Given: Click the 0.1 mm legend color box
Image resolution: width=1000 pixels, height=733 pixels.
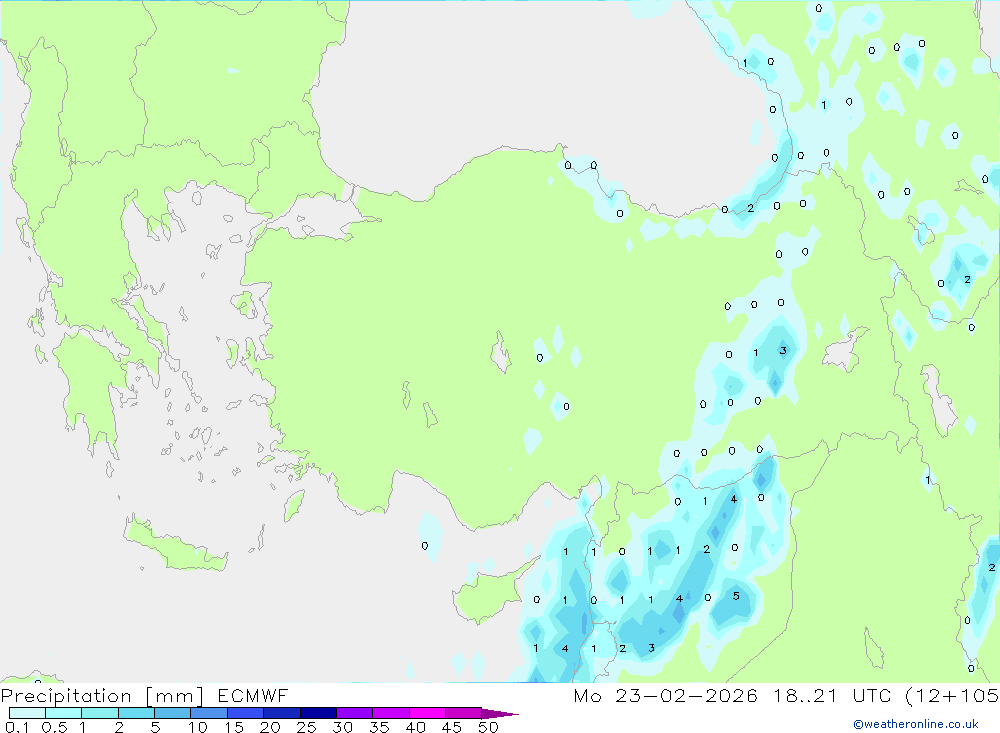Looking at the screenshot, I should tap(27, 713).
